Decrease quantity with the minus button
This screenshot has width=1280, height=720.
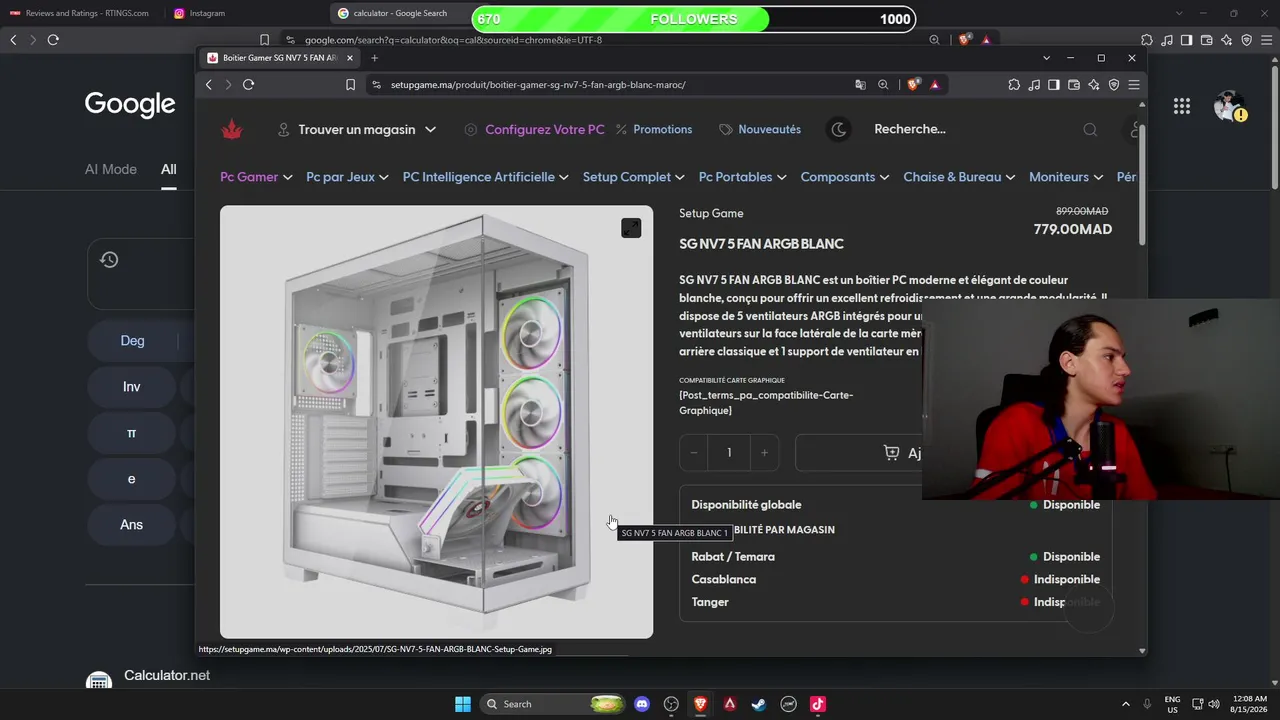694,453
